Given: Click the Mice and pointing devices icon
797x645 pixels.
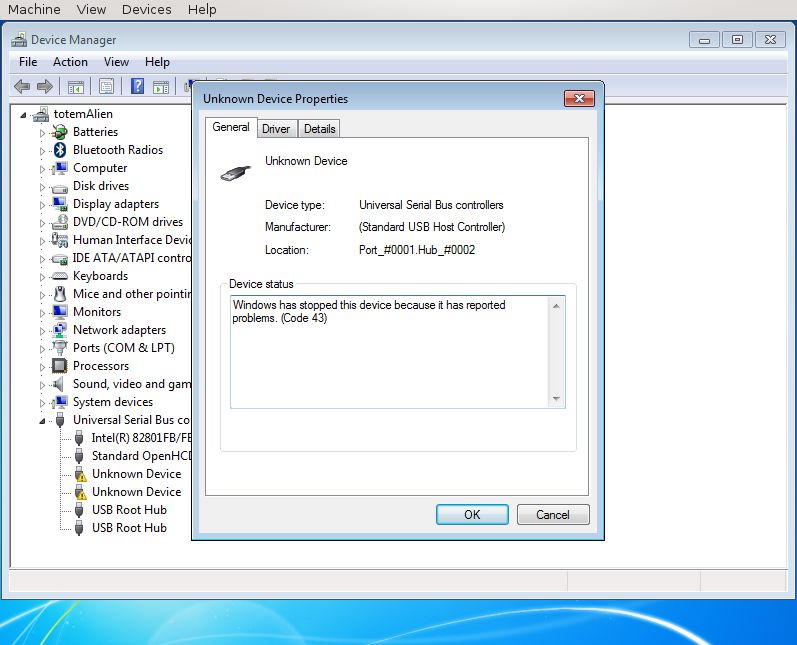Looking at the screenshot, I should point(60,294).
